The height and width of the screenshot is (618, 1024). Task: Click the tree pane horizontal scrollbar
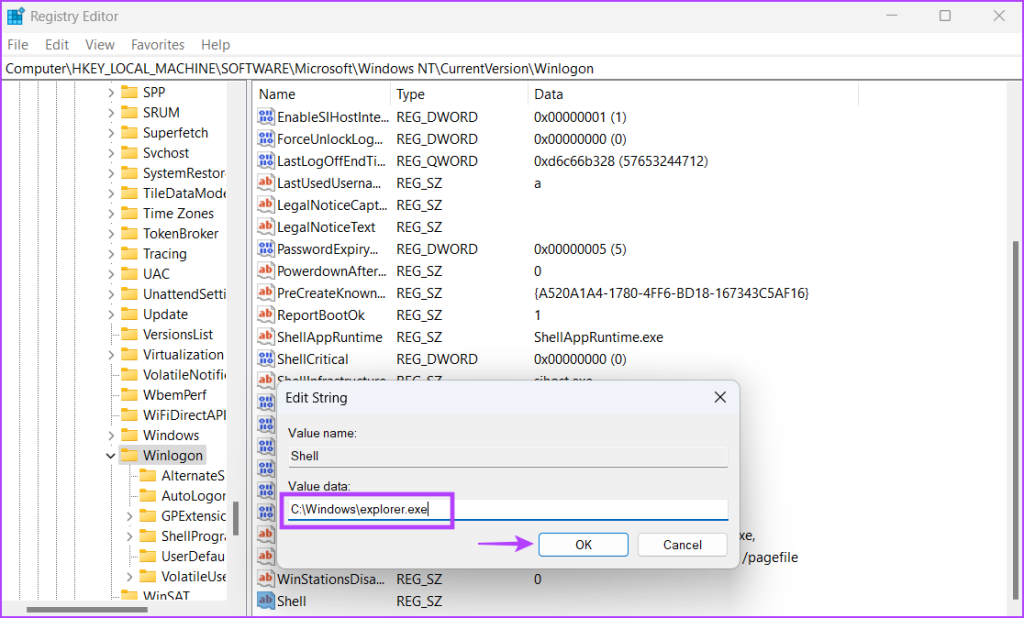[86, 610]
